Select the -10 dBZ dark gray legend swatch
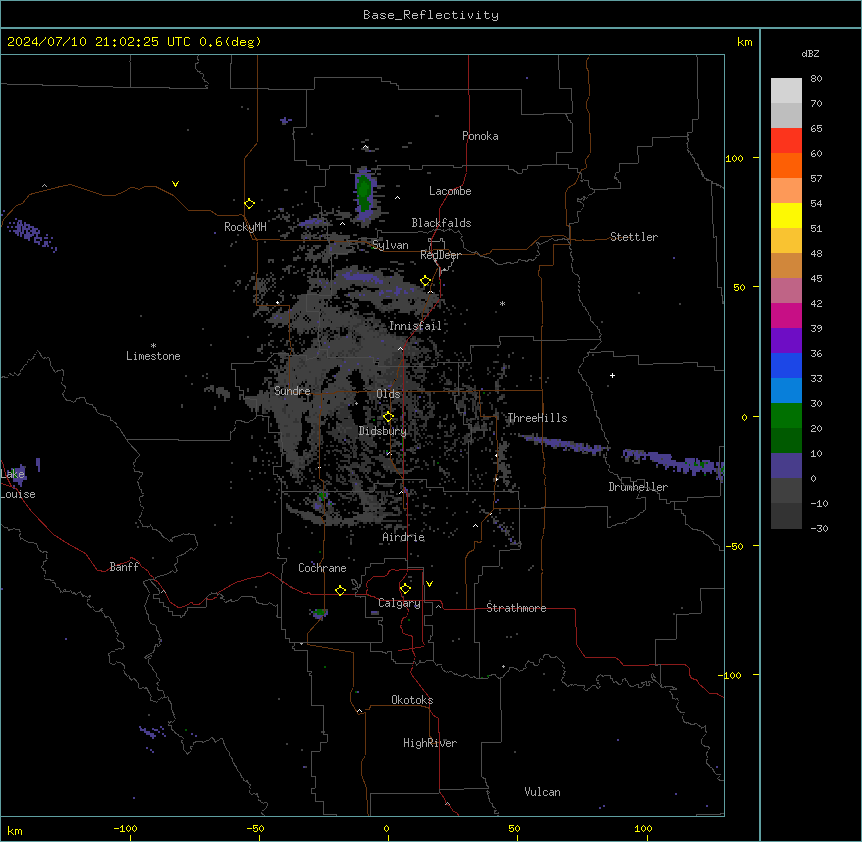 point(786,516)
